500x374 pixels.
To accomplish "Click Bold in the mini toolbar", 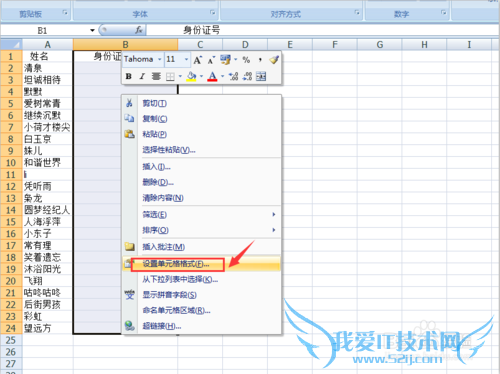I will 128,76.
